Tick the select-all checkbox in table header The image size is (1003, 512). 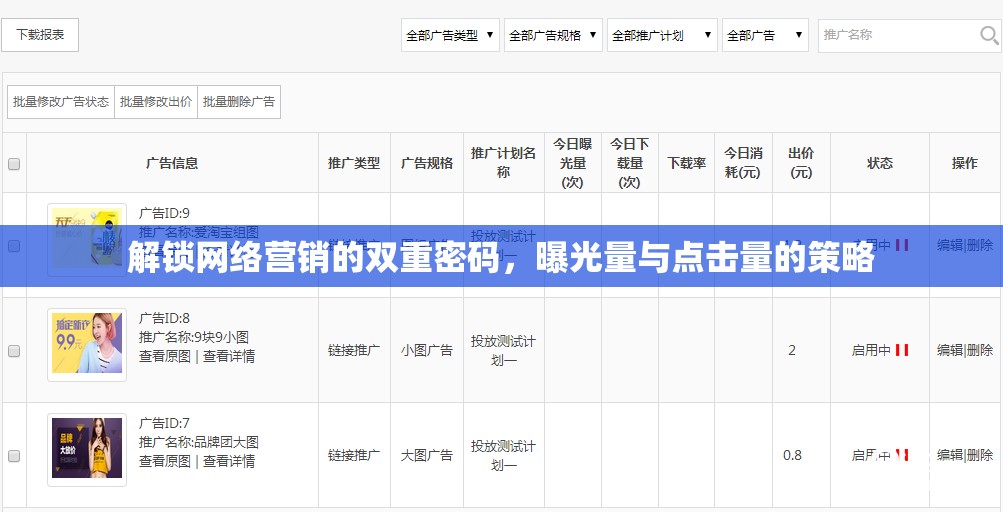pos(14,164)
